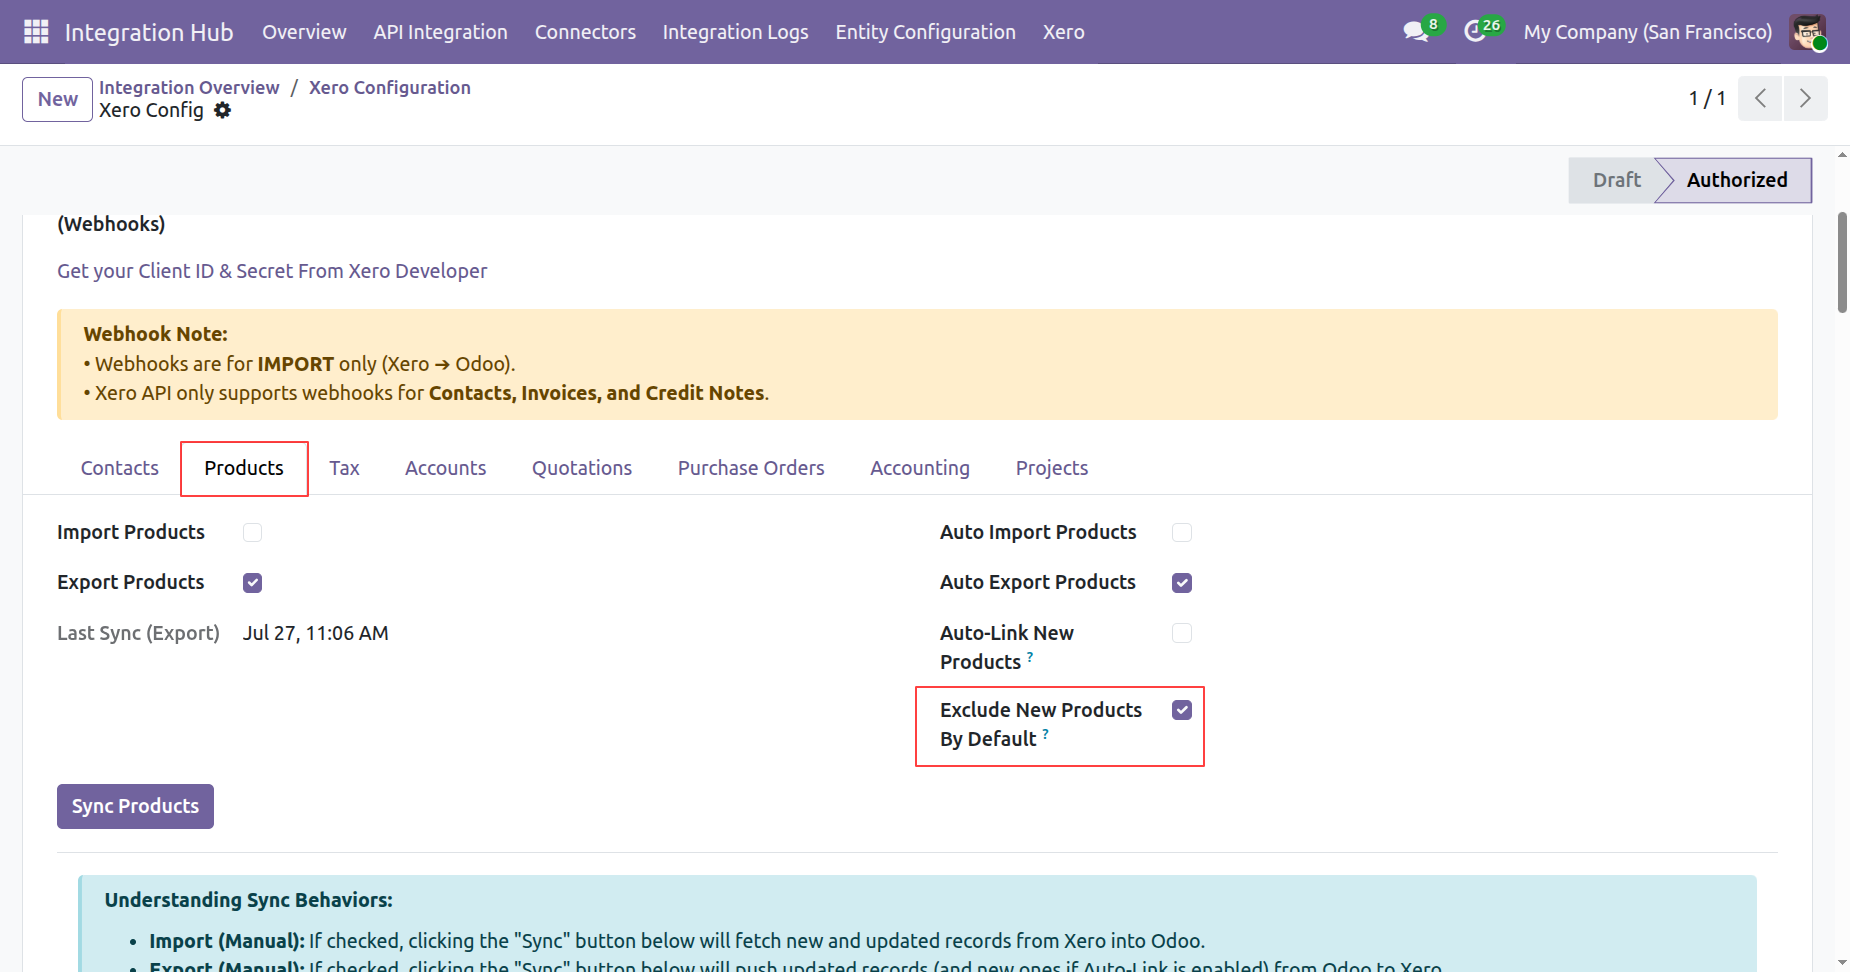Image resolution: width=1850 pixels, height=972 pixels.
Task: Go to the previous record arrow
Action: click(1760, 98)
